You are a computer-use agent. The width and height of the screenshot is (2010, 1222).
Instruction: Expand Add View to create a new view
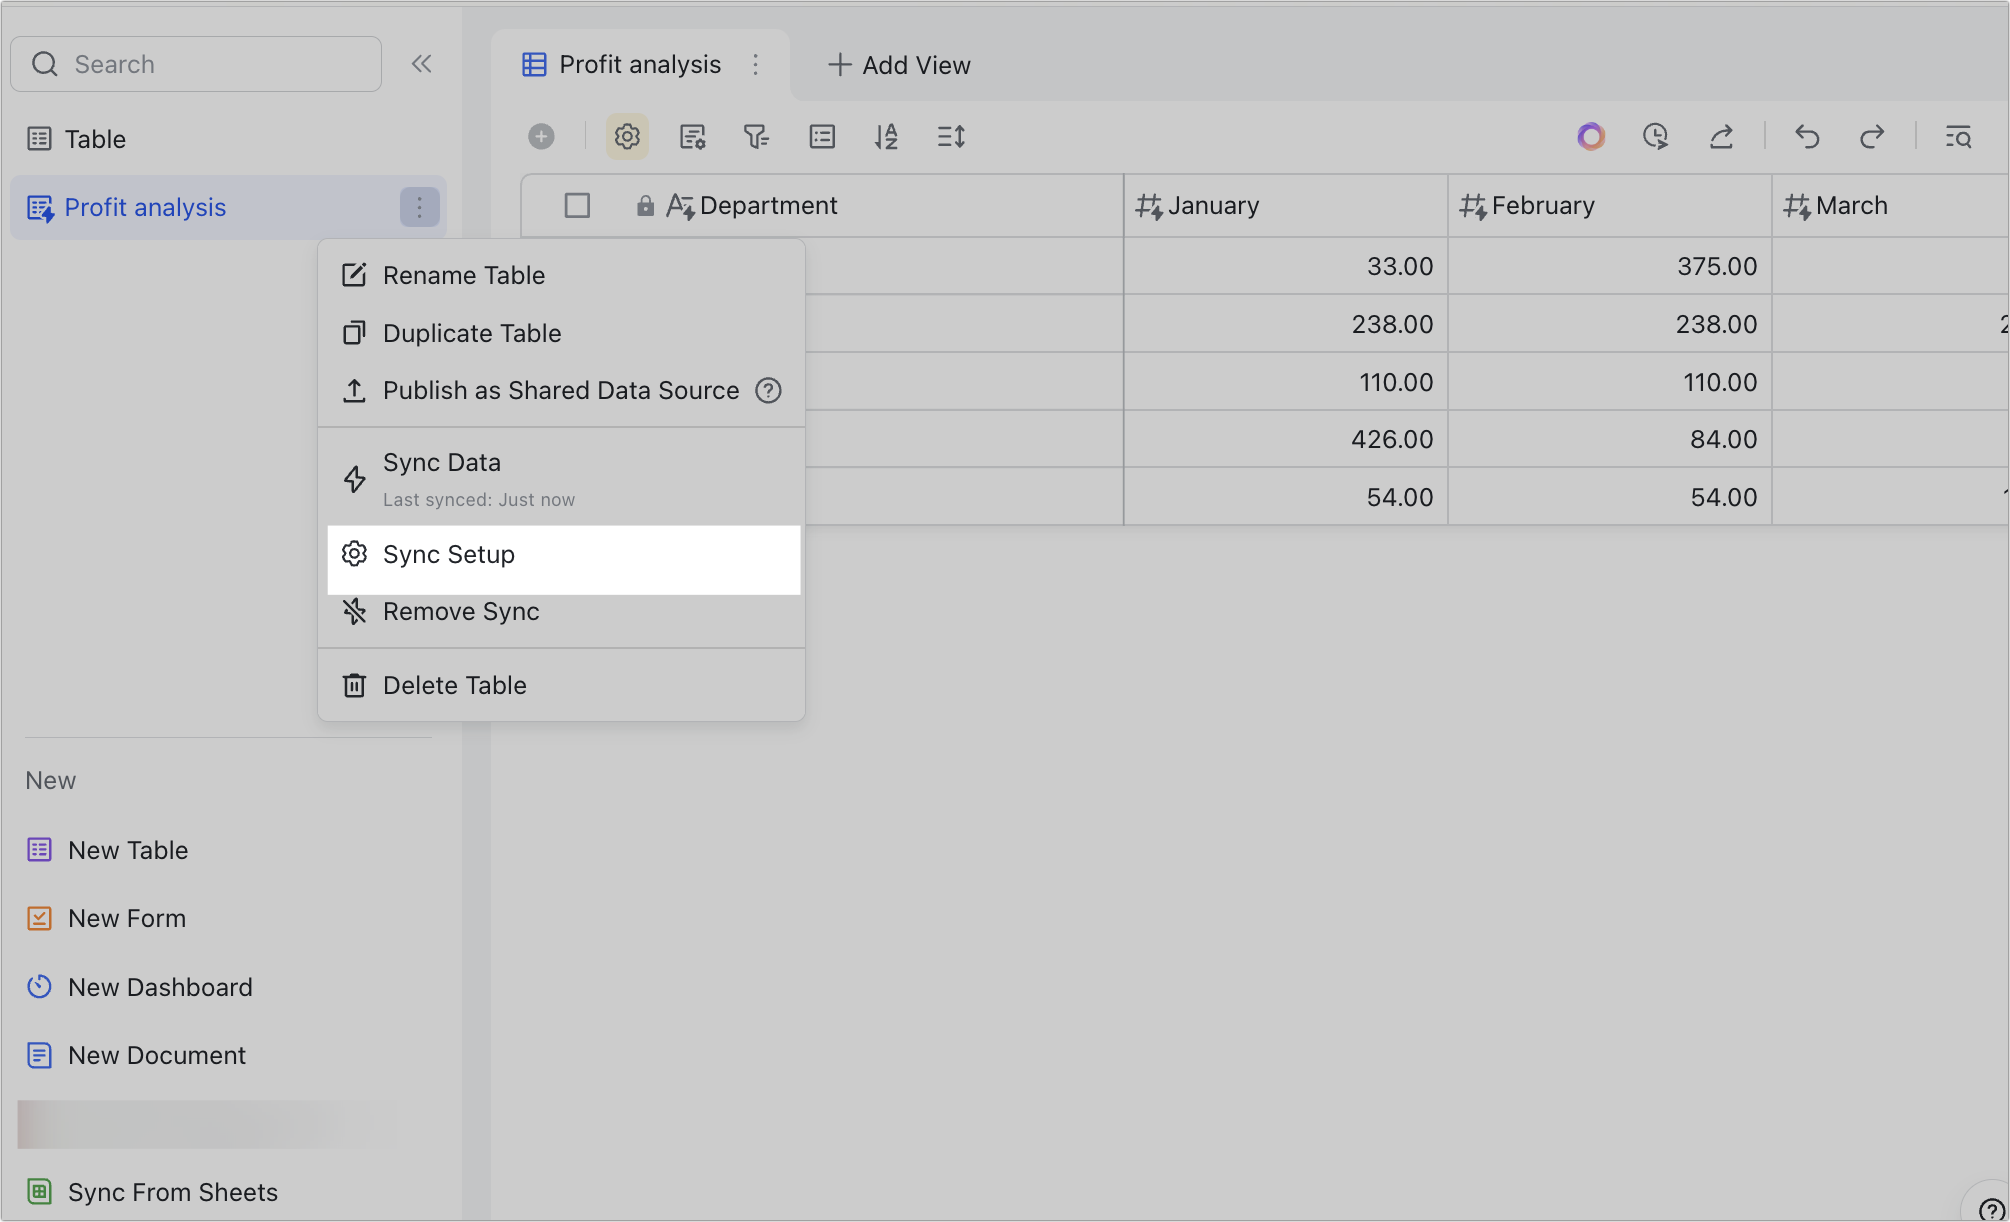(897, 64)
